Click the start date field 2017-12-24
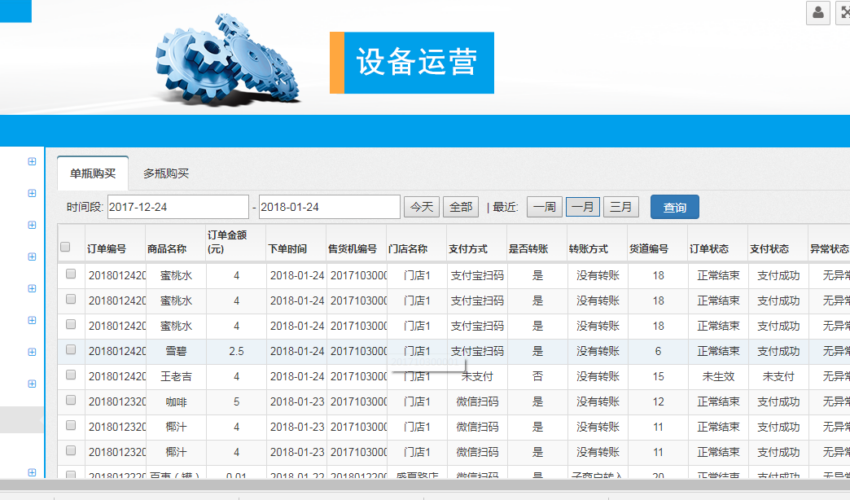Image resolution: width=850 pixels, height=500 pixels. pos(178,207)
